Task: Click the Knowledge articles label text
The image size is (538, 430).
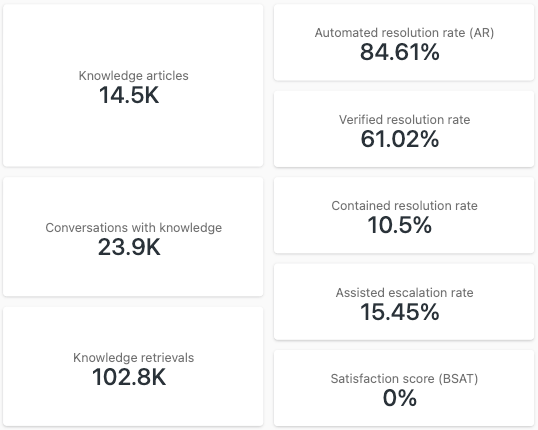Action: [133, 75]
